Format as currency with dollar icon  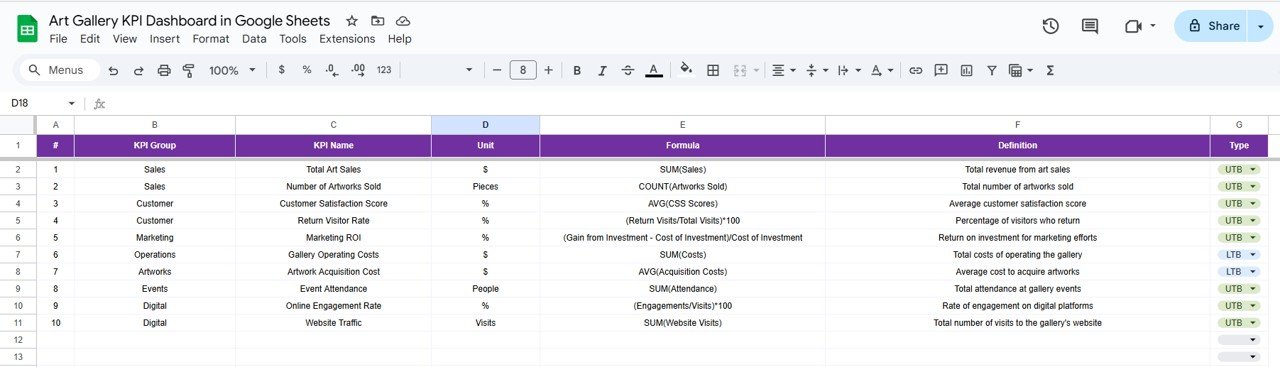click(281, 70)
